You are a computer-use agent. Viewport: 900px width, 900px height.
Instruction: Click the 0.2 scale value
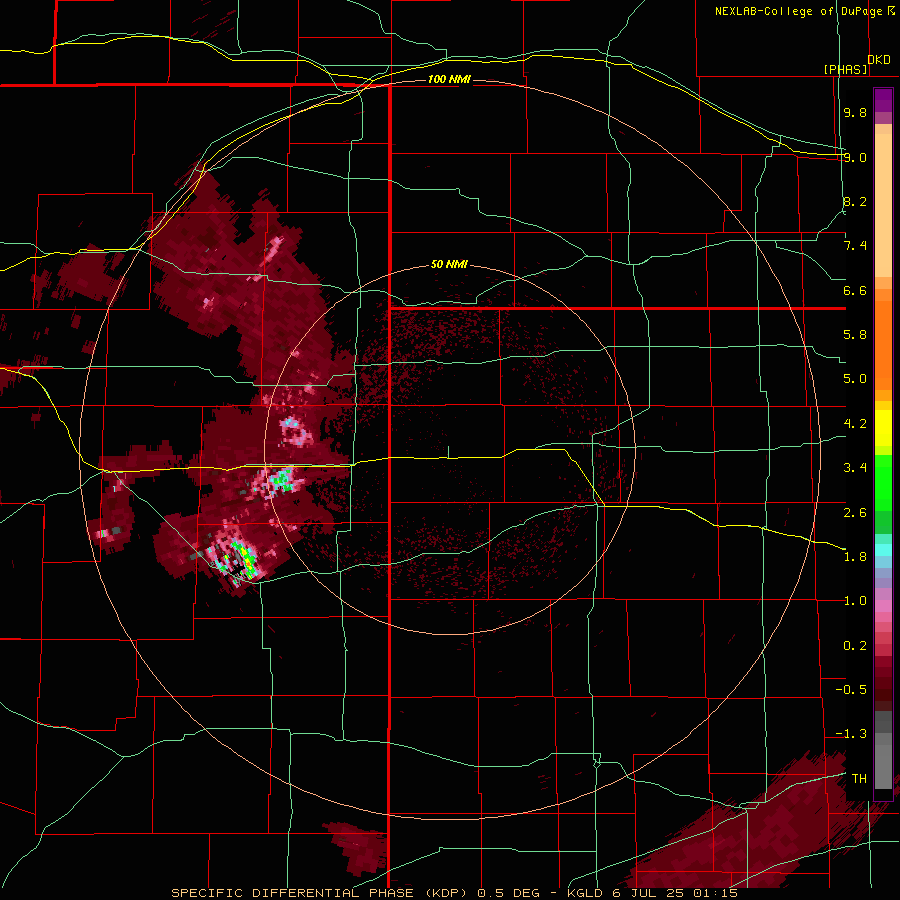[855, 646]
